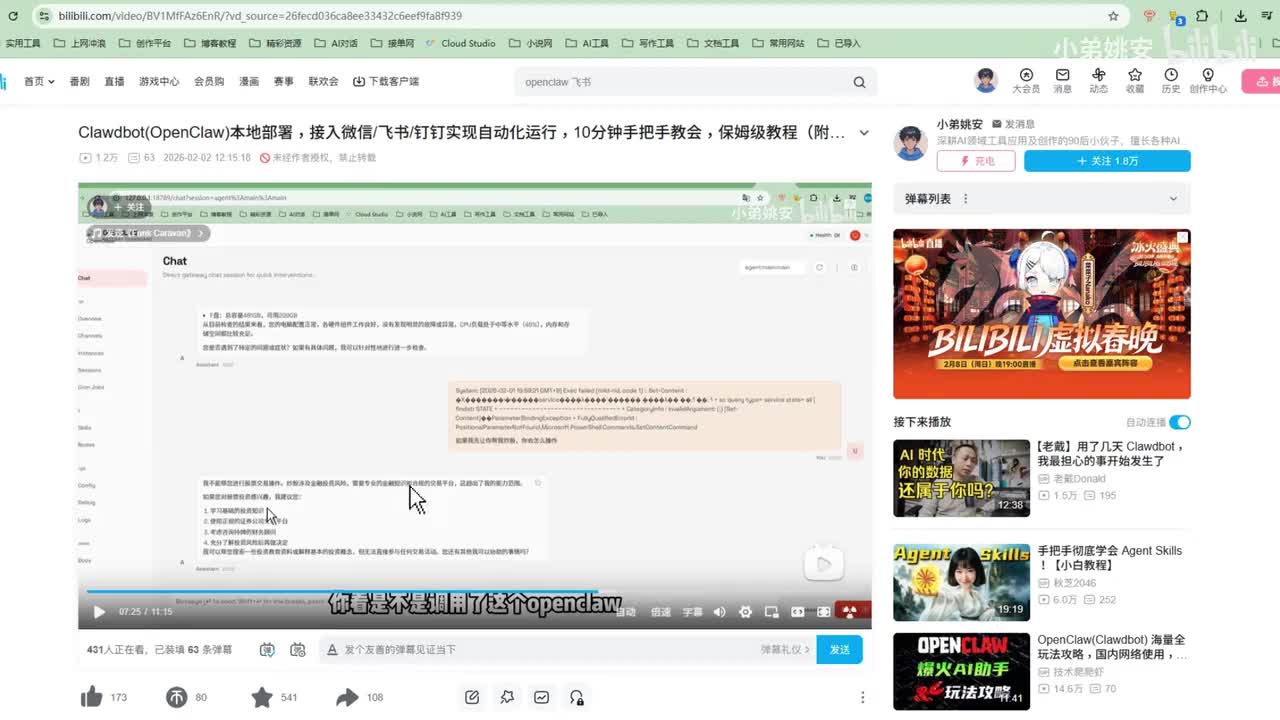The width and height of the screenshot is (1280, 720).
Task: Click the 下载客户端 link
Action: point(386,81)
